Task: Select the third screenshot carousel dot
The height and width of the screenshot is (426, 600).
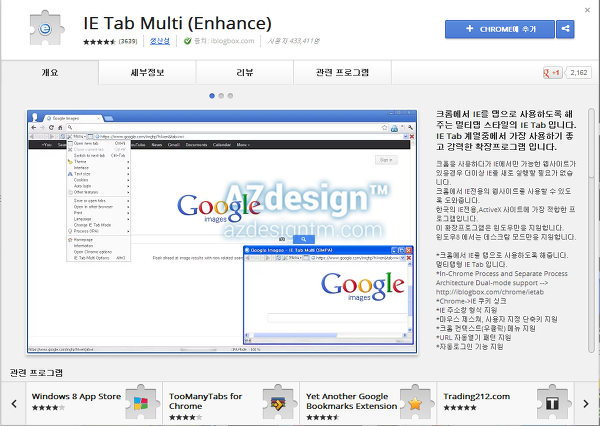Action: click(x=230, y=96)
